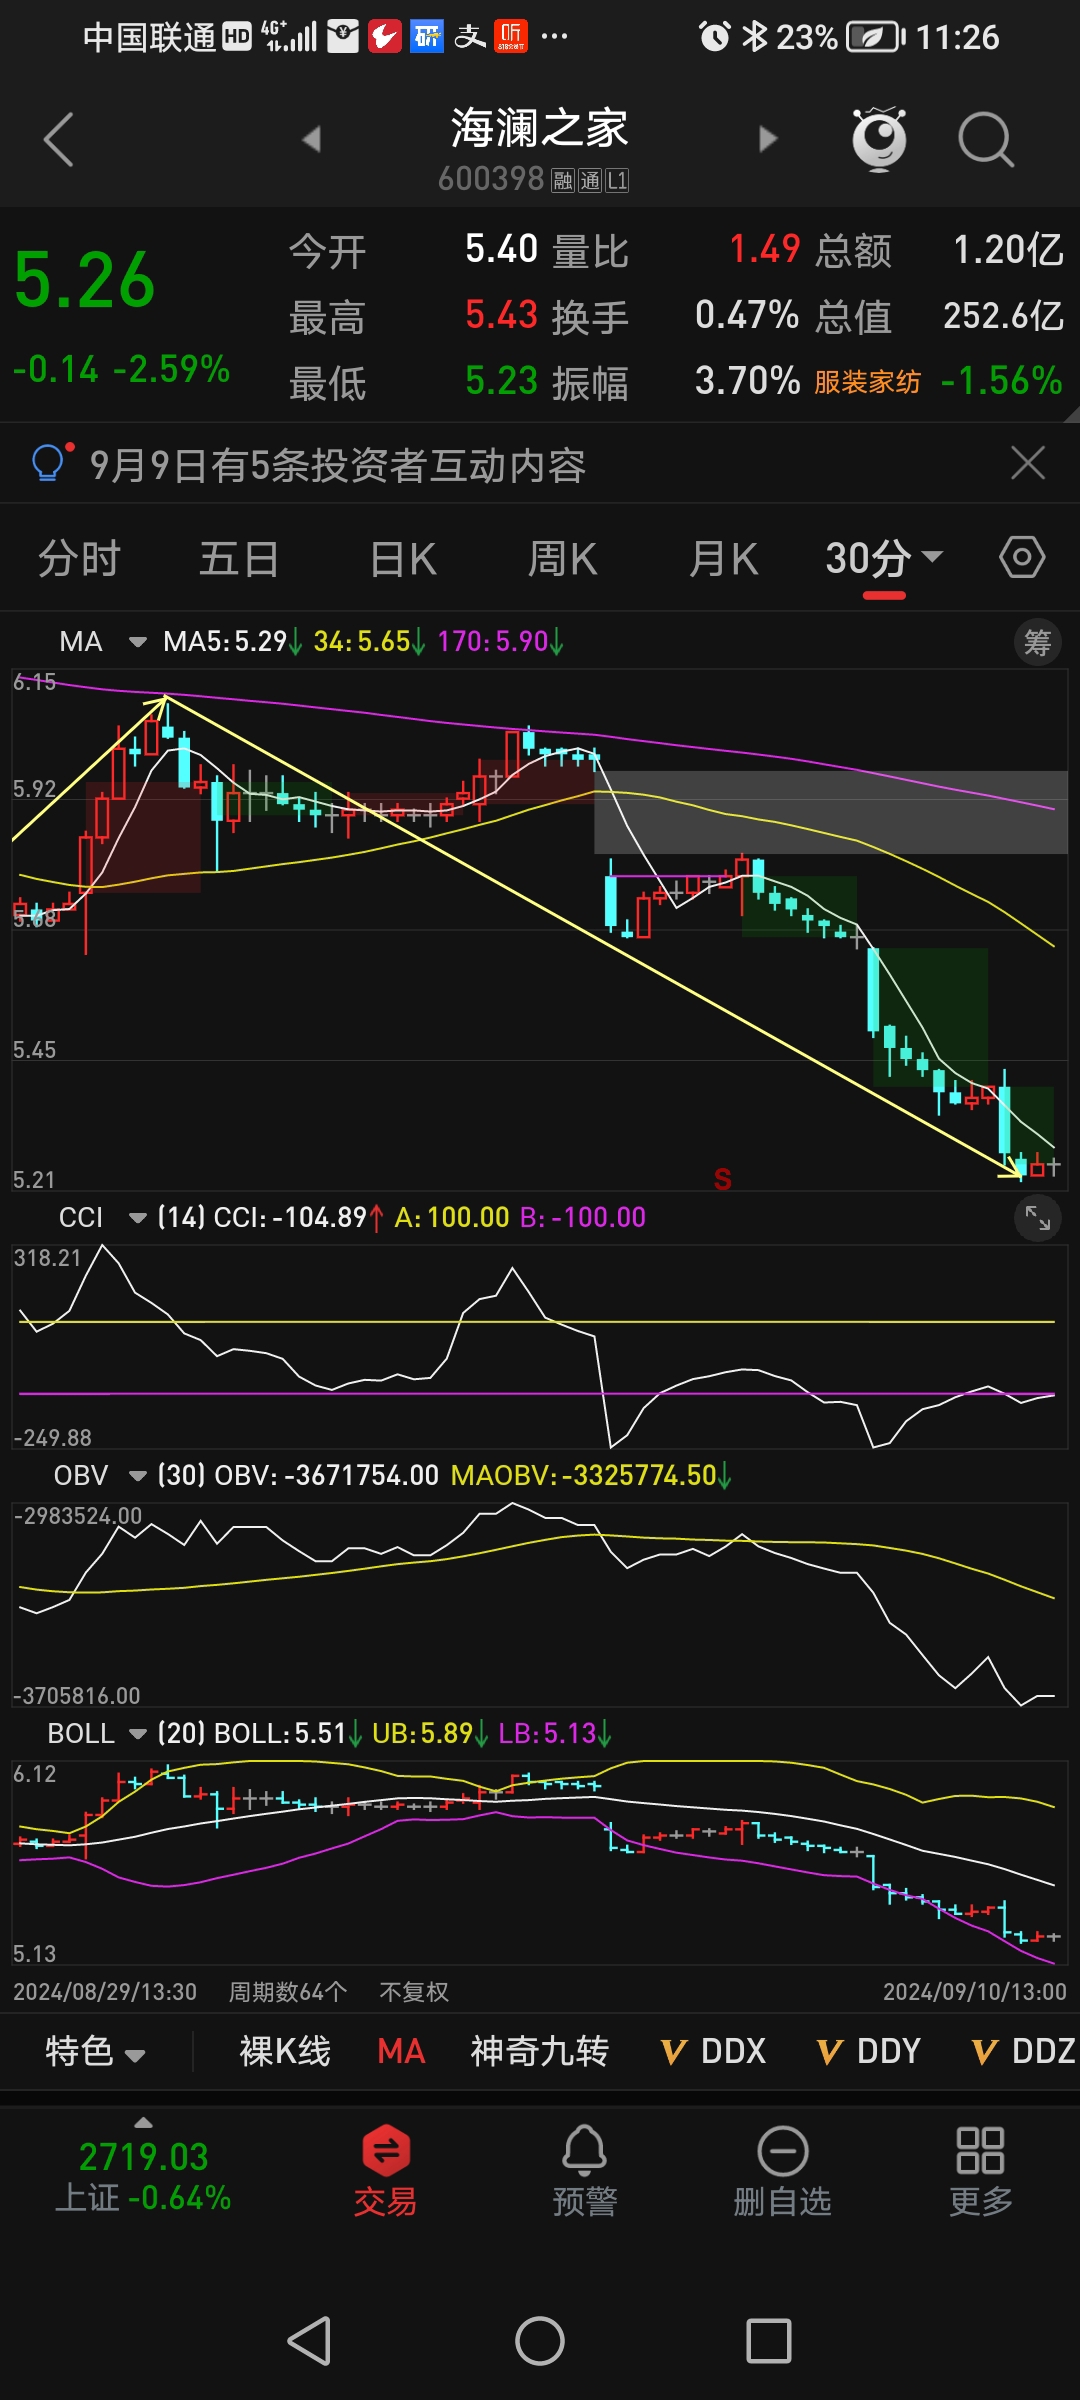Tap the 周期数64个 period count
The height and width of the screenshot is (2400, 1080).
pyautogui.click(x=288, y=1992)
